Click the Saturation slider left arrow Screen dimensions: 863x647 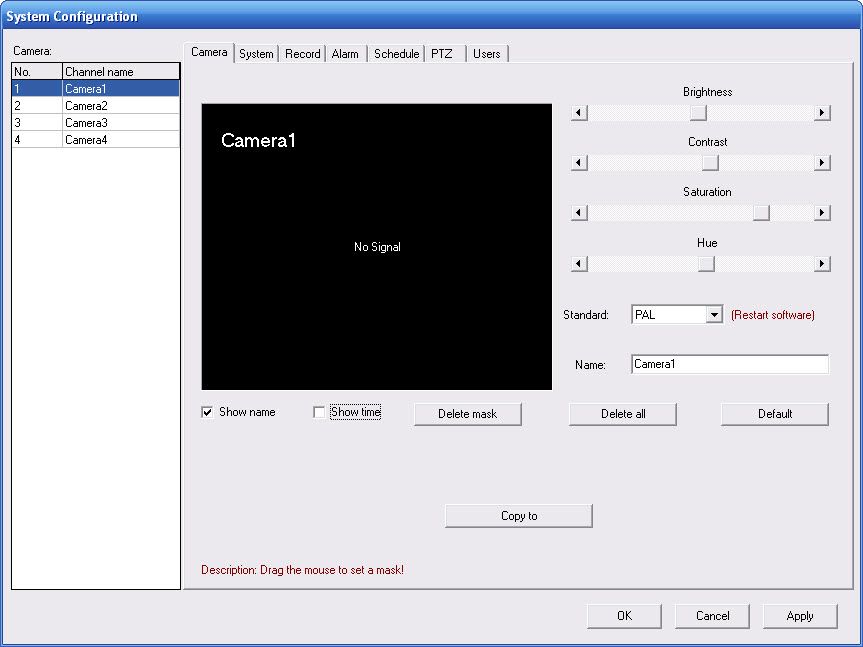pos(579,213)
